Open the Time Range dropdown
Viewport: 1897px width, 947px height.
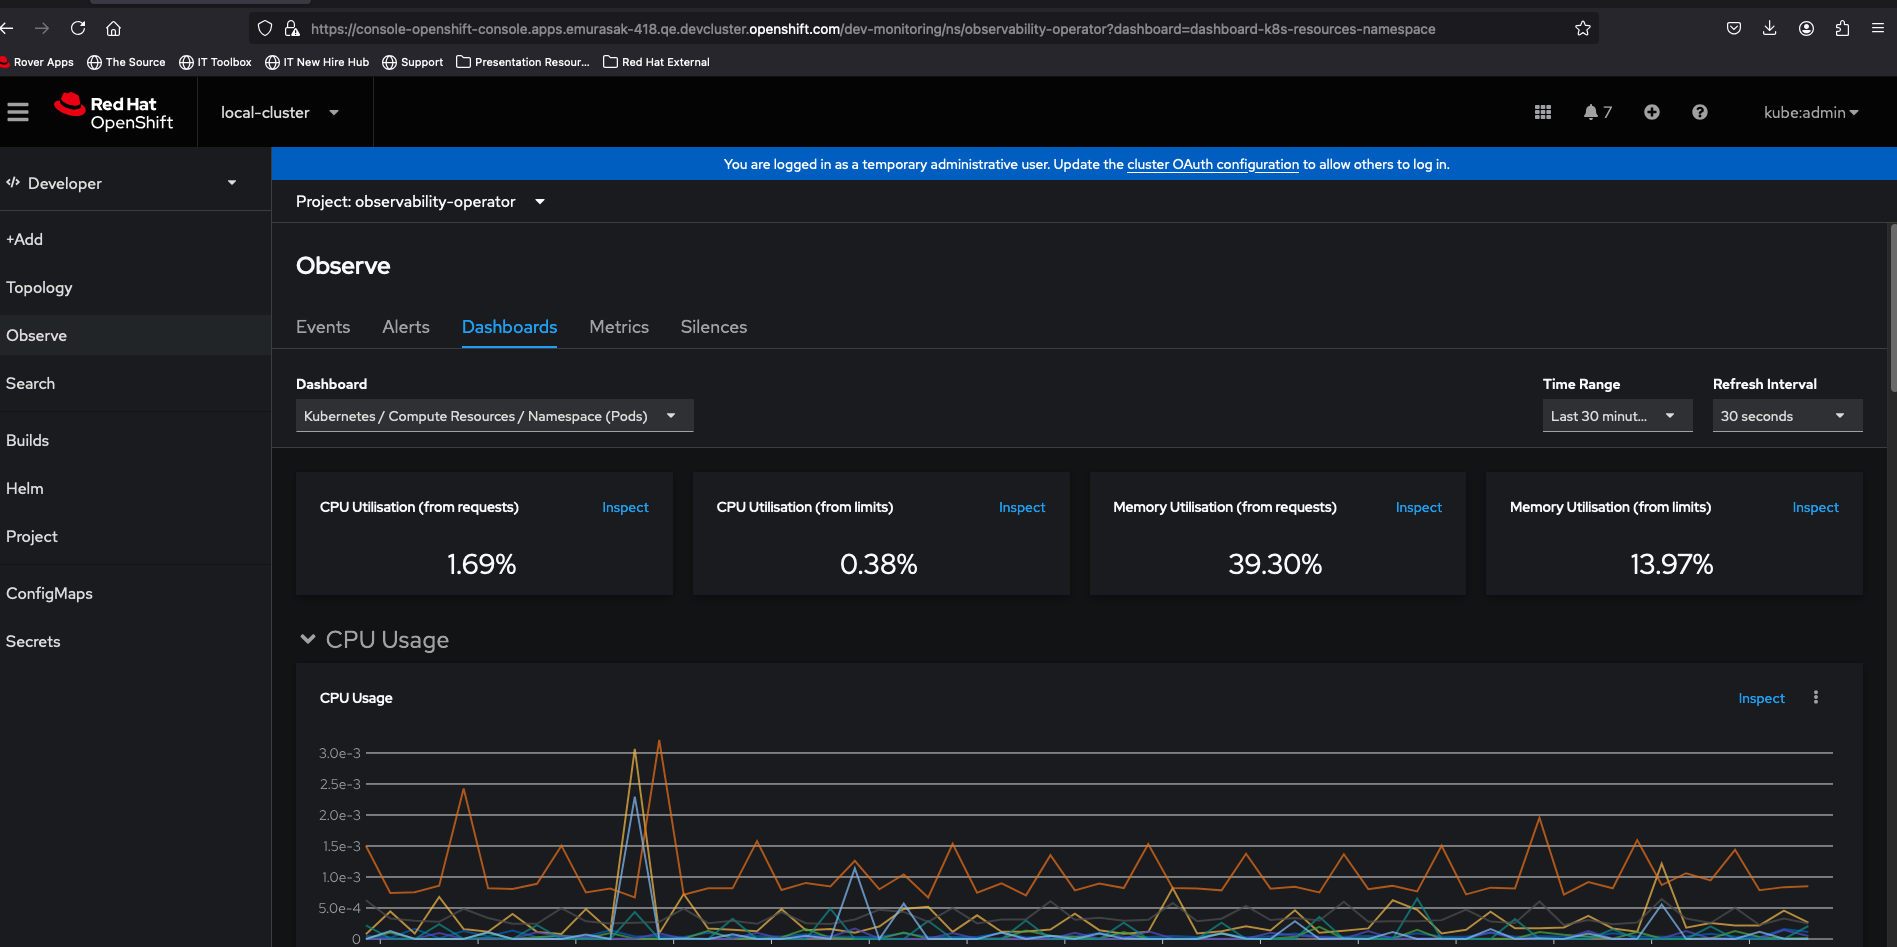1616,416
